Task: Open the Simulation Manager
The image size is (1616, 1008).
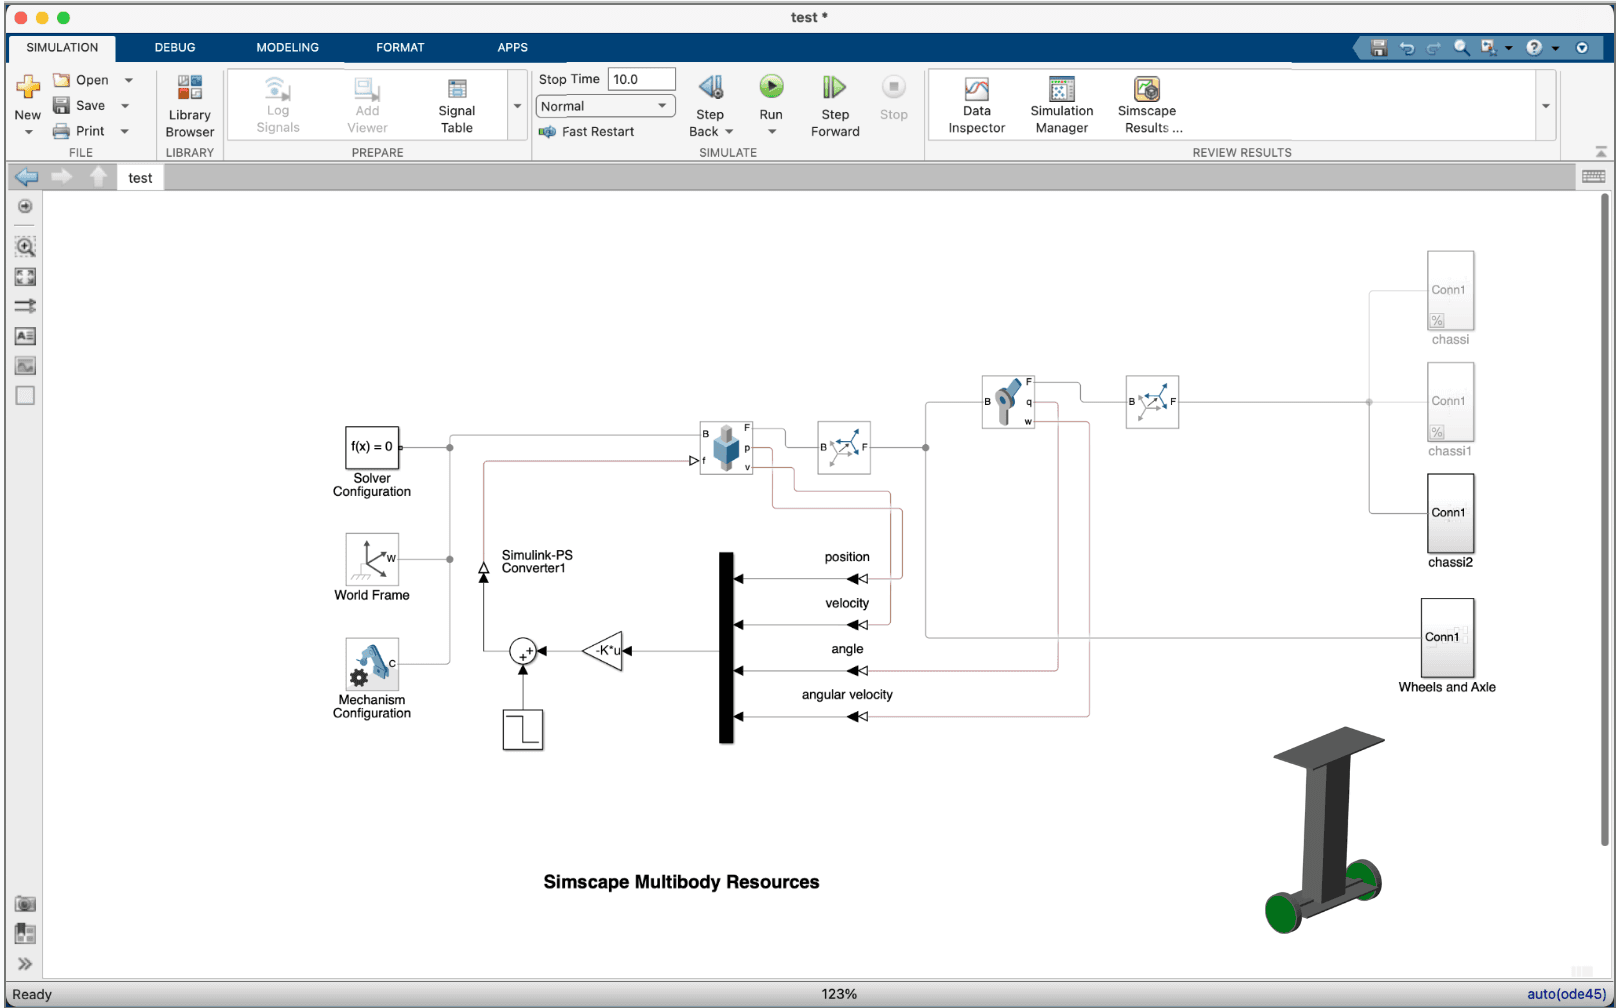Action: (1062, 105)
